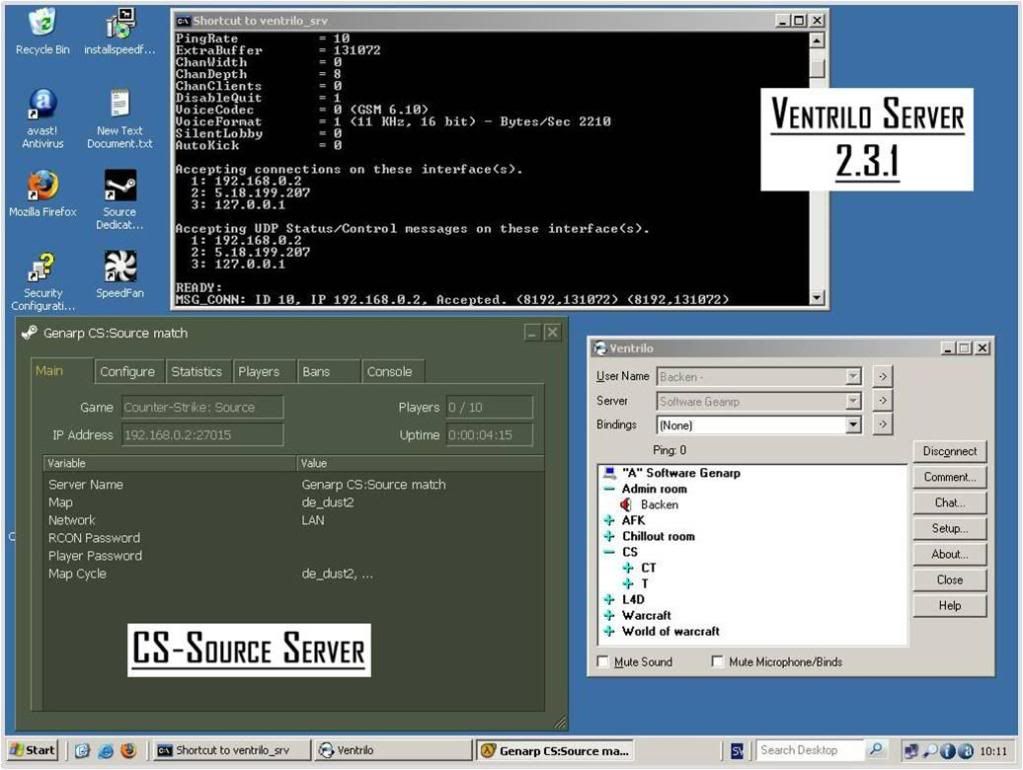Expand the Warcraft channel

point(609,615)
